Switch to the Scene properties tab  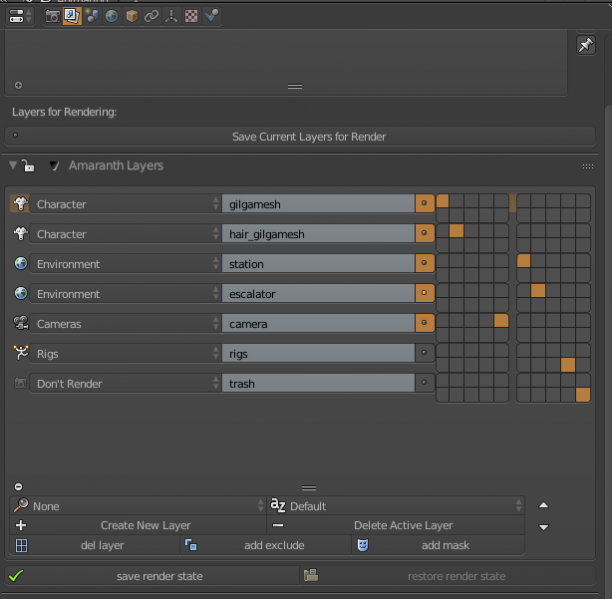[x=92, y=16]
